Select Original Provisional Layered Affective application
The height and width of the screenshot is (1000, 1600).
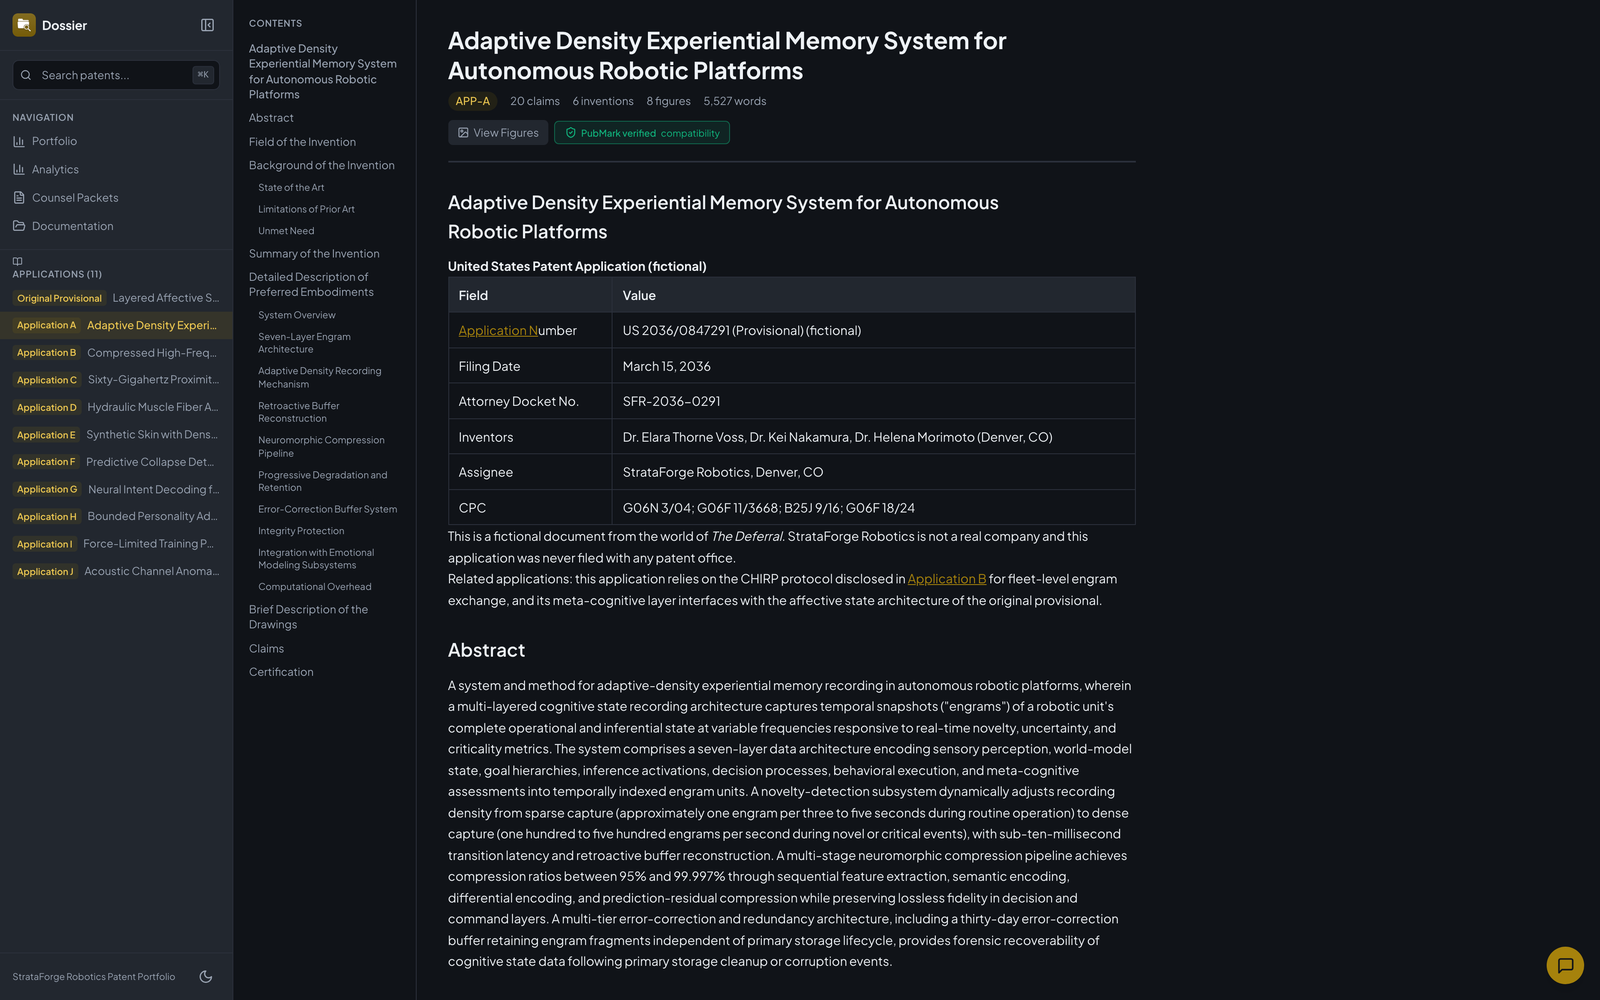(x=116, y=298)
